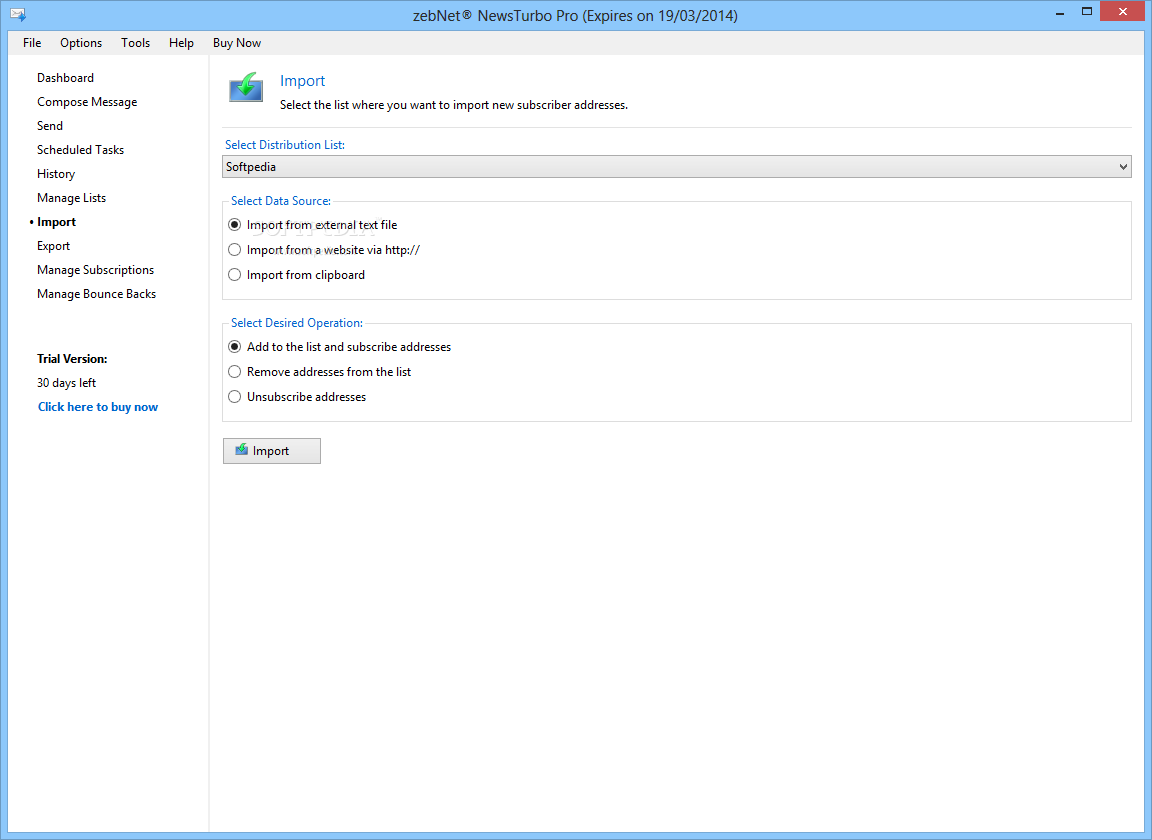Open the Export section

(x=54, y=246)
